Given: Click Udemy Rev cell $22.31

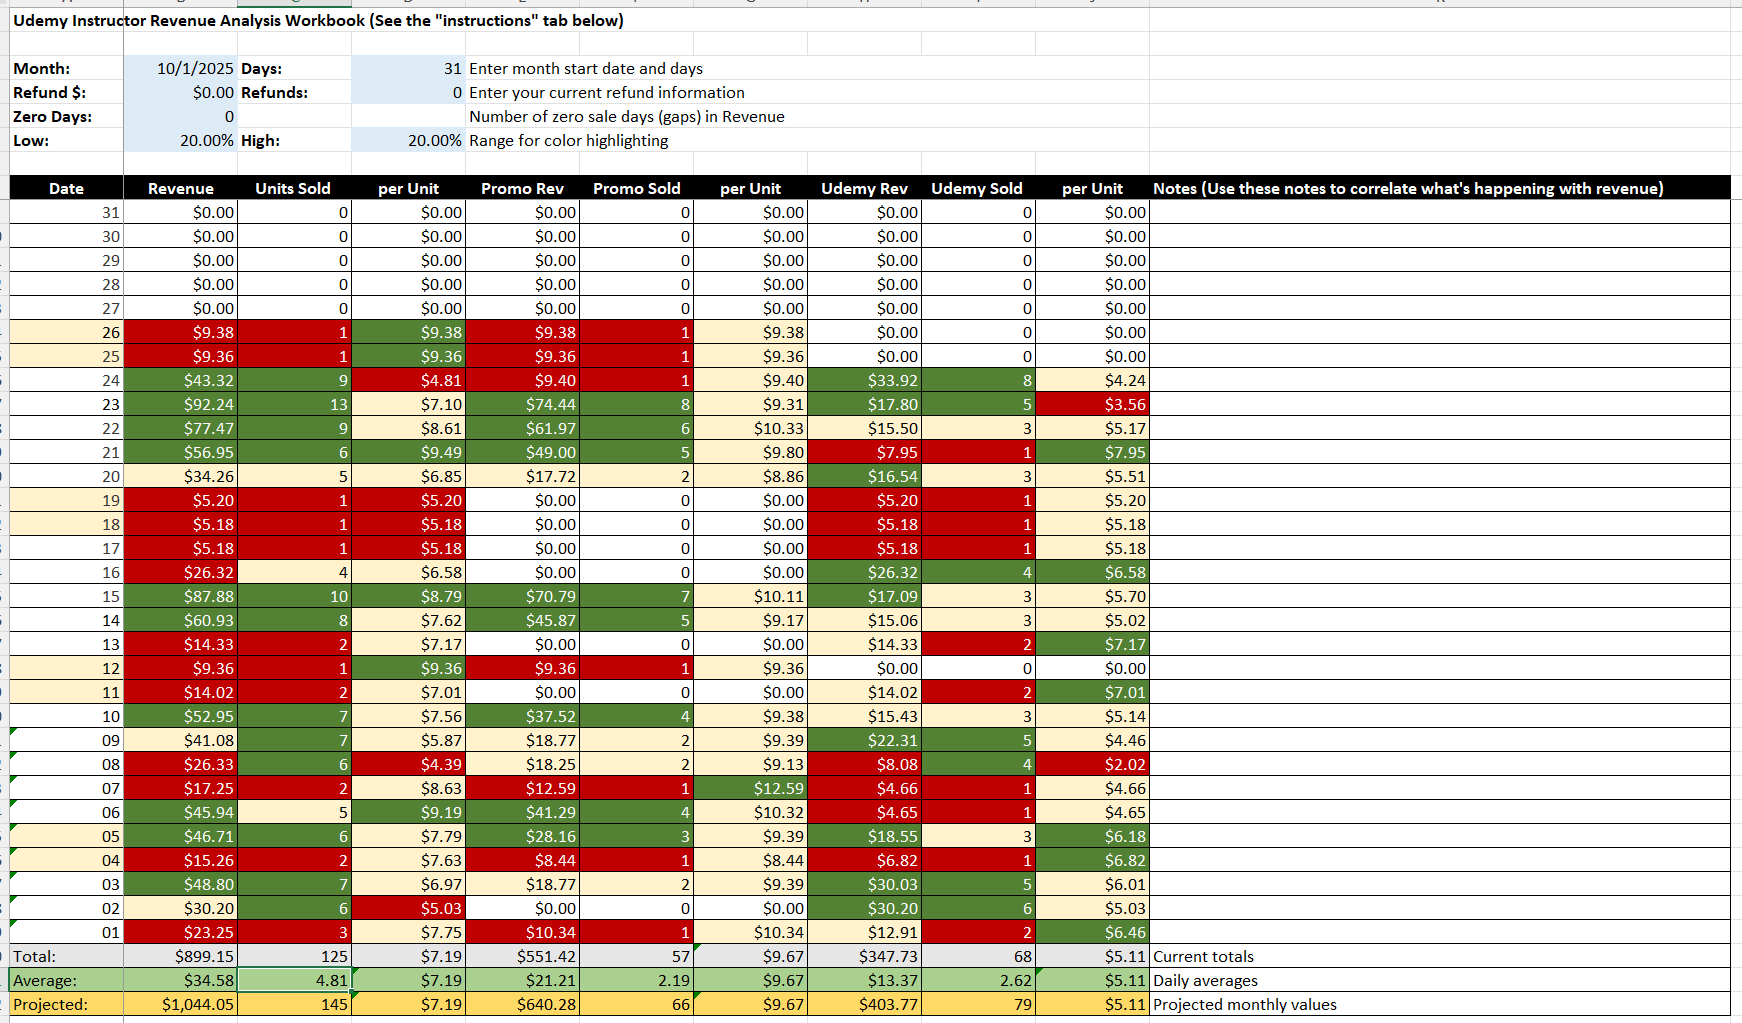Looking at the screenshot, I should [x=864, y=740].
